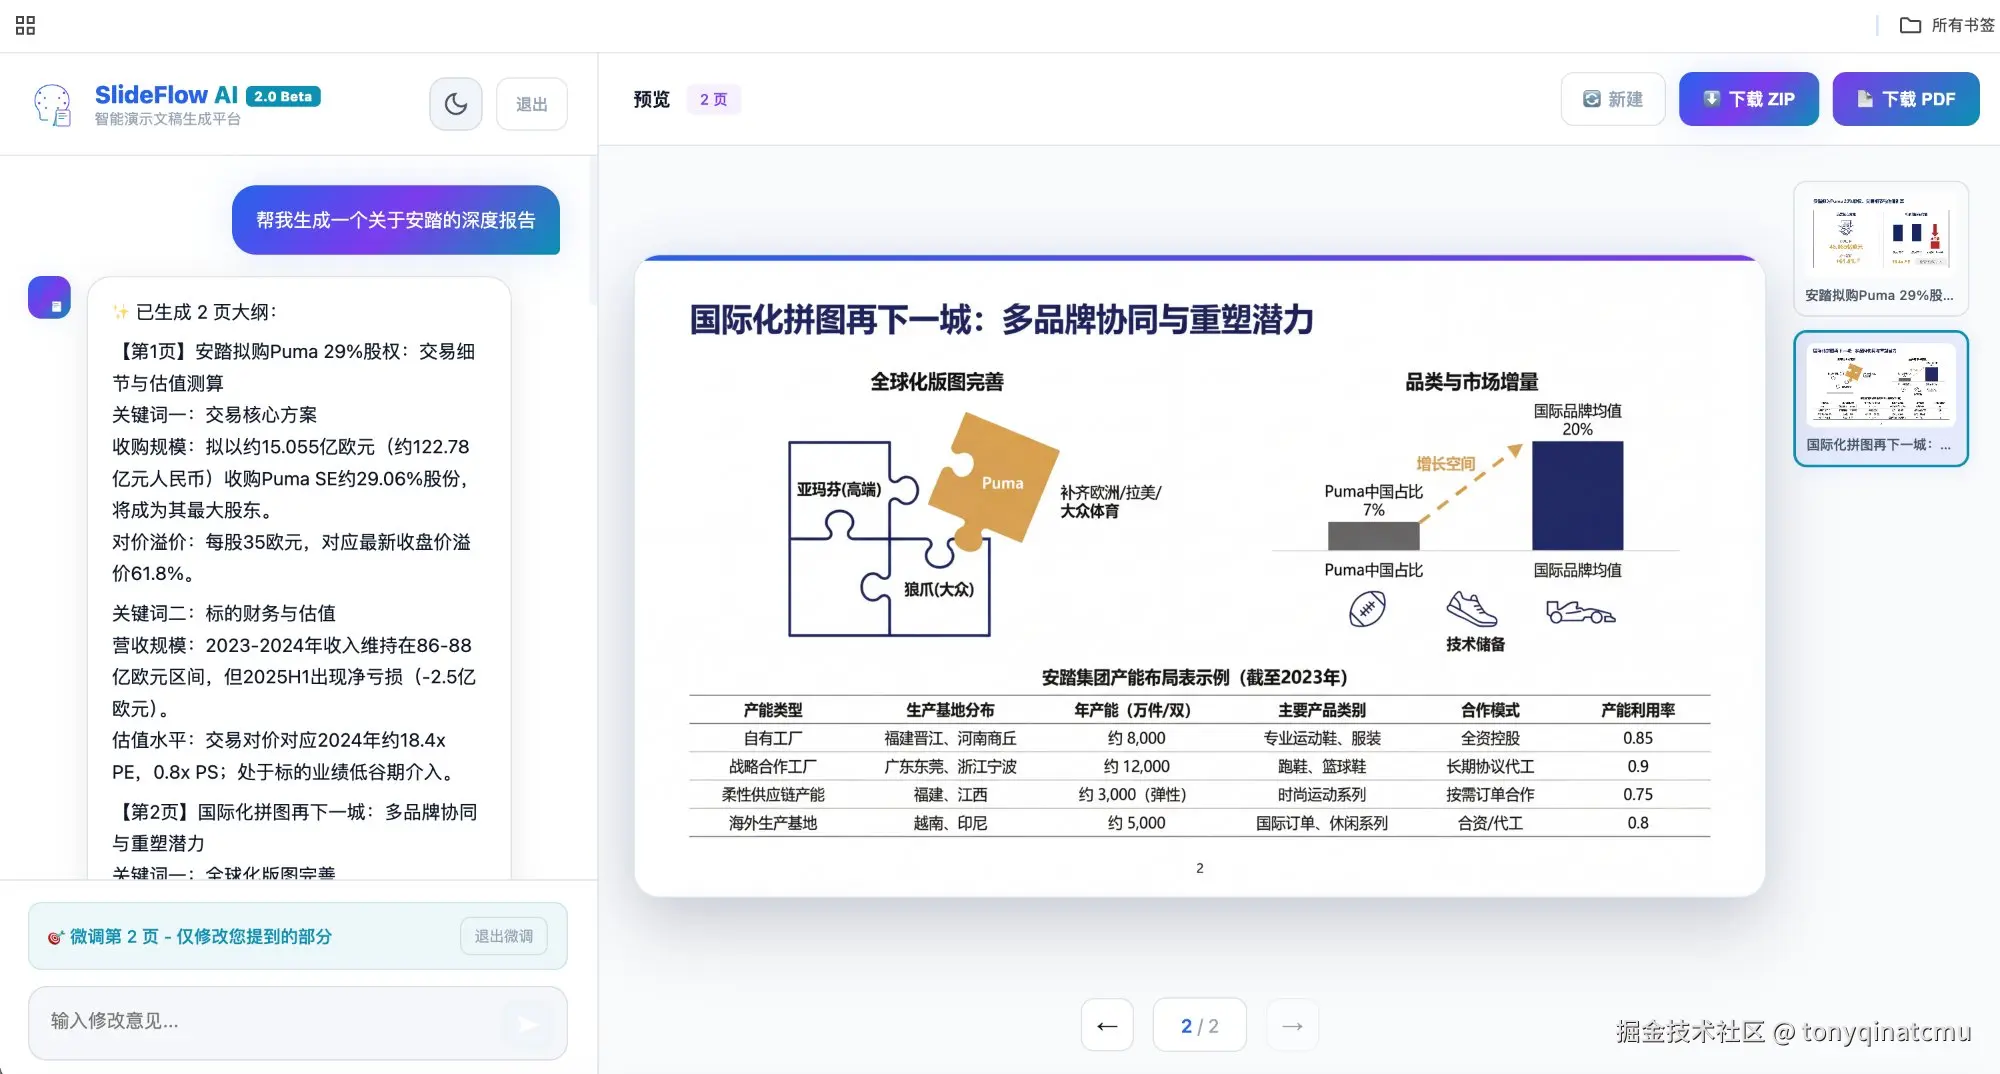This screenshot has height=1074, width=2000.
Task: Select the orange 增长空间 label
Action: click(1445, 464)
